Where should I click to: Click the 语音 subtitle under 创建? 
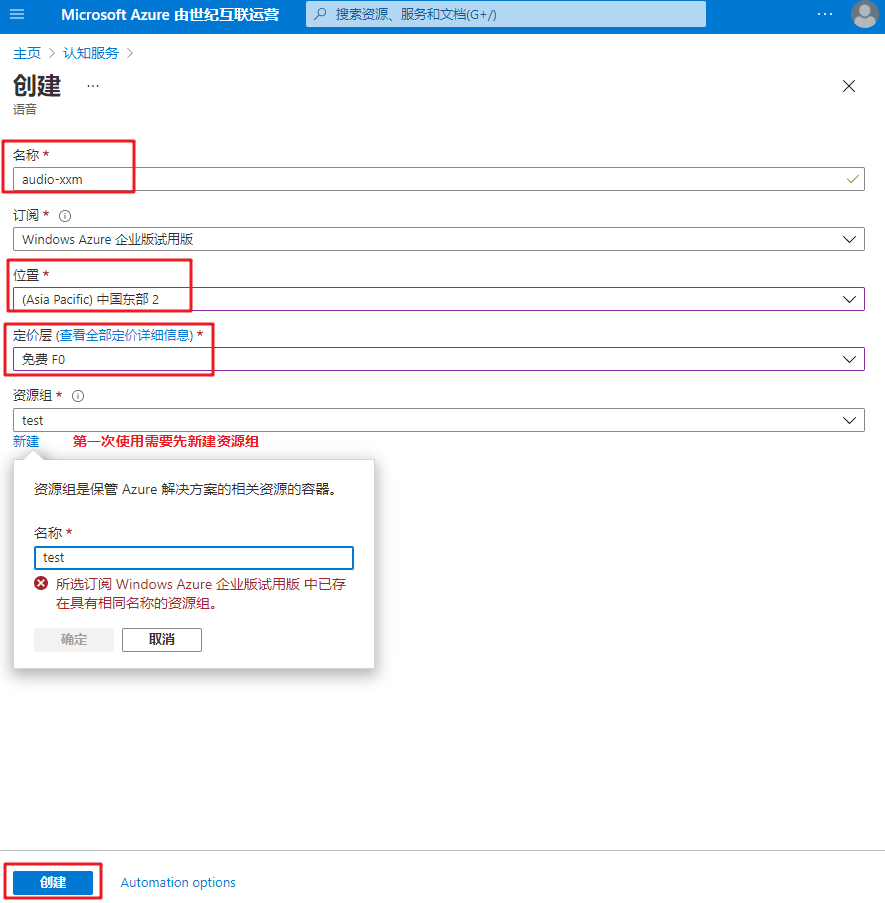pos(25,109)
